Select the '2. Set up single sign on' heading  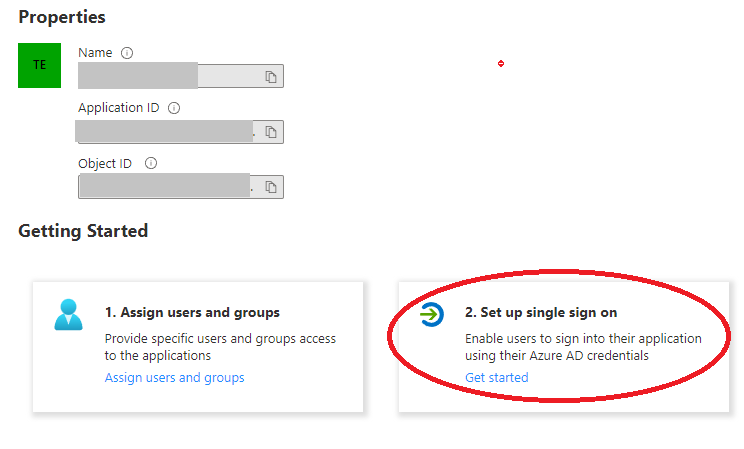click(x=541, y=313)
